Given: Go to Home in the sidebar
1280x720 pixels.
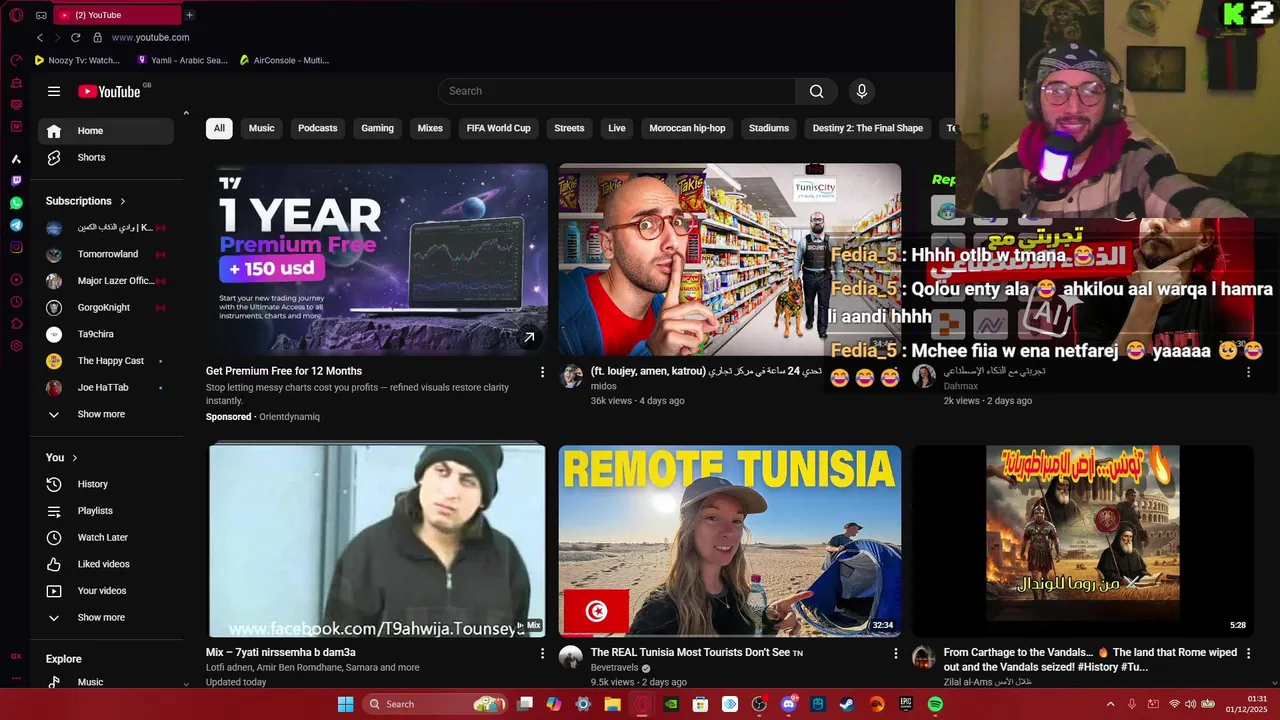Looking at the screenshot, I should (x=106, y=131).
